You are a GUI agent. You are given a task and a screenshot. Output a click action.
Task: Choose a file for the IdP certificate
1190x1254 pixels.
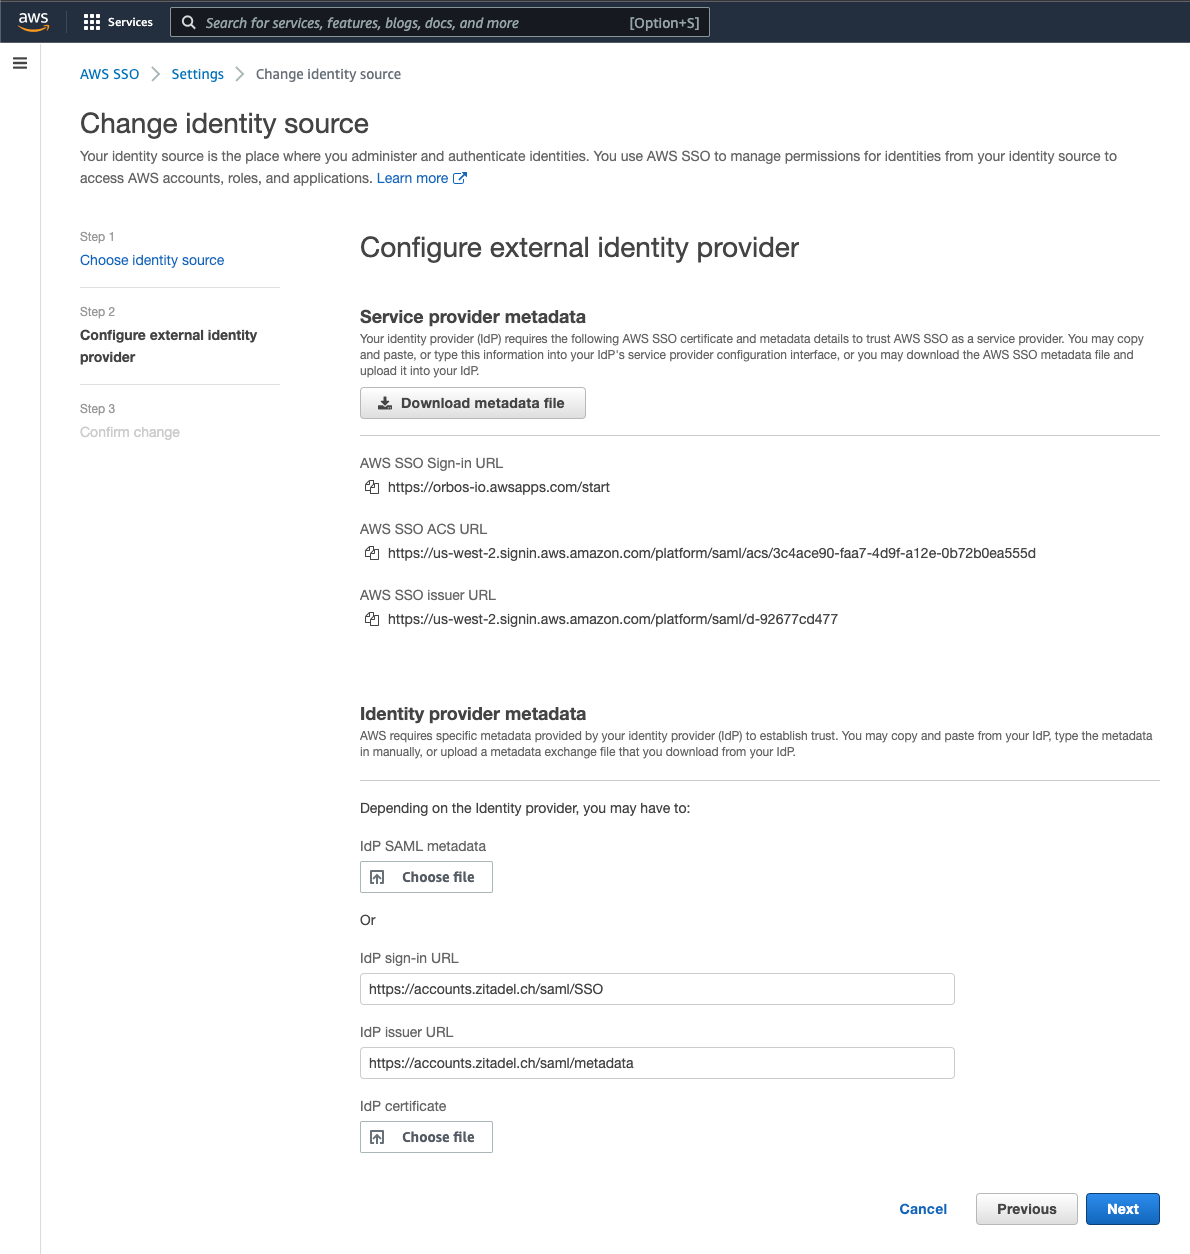pos(426,1137)
